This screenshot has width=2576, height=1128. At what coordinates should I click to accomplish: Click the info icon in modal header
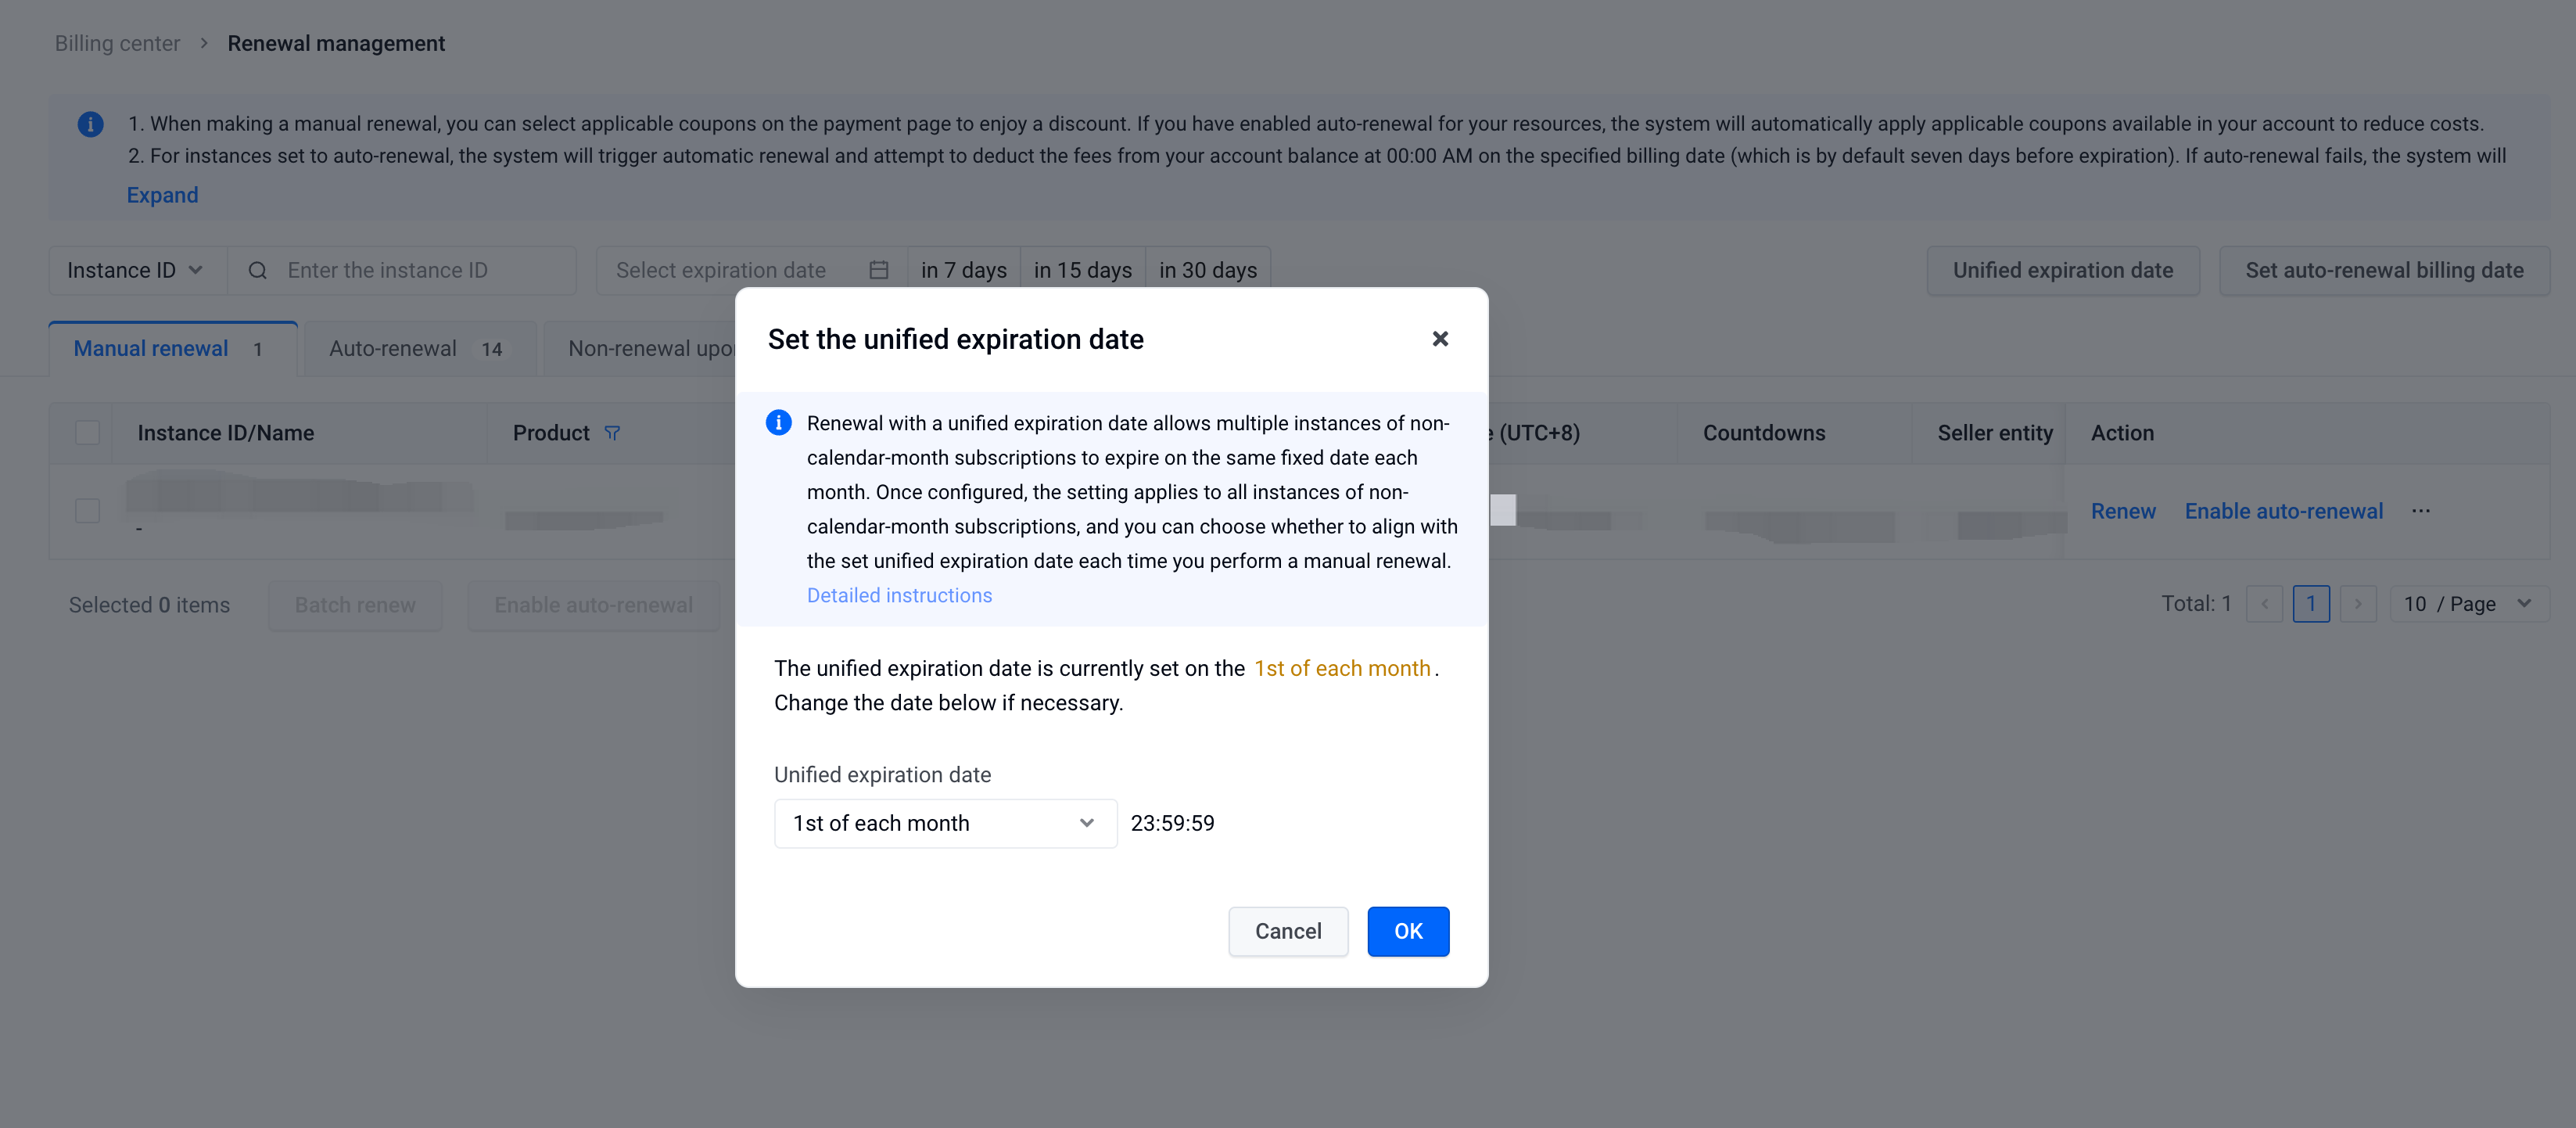tap(780, 422)
